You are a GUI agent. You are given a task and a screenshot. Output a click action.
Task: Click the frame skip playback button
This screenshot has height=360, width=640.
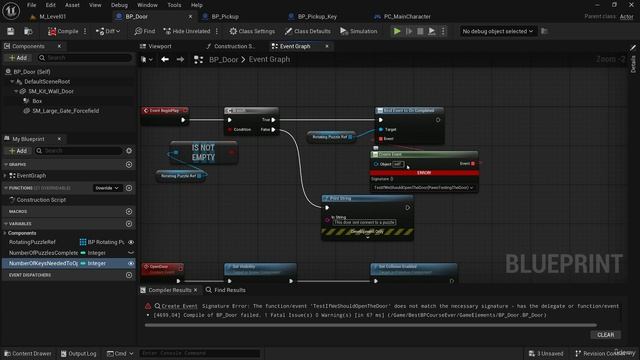coord(409,31)
